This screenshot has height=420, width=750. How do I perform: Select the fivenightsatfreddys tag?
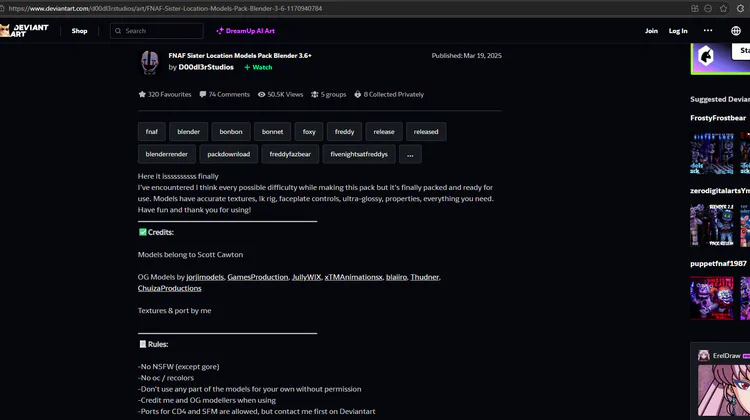click(359, 154)
